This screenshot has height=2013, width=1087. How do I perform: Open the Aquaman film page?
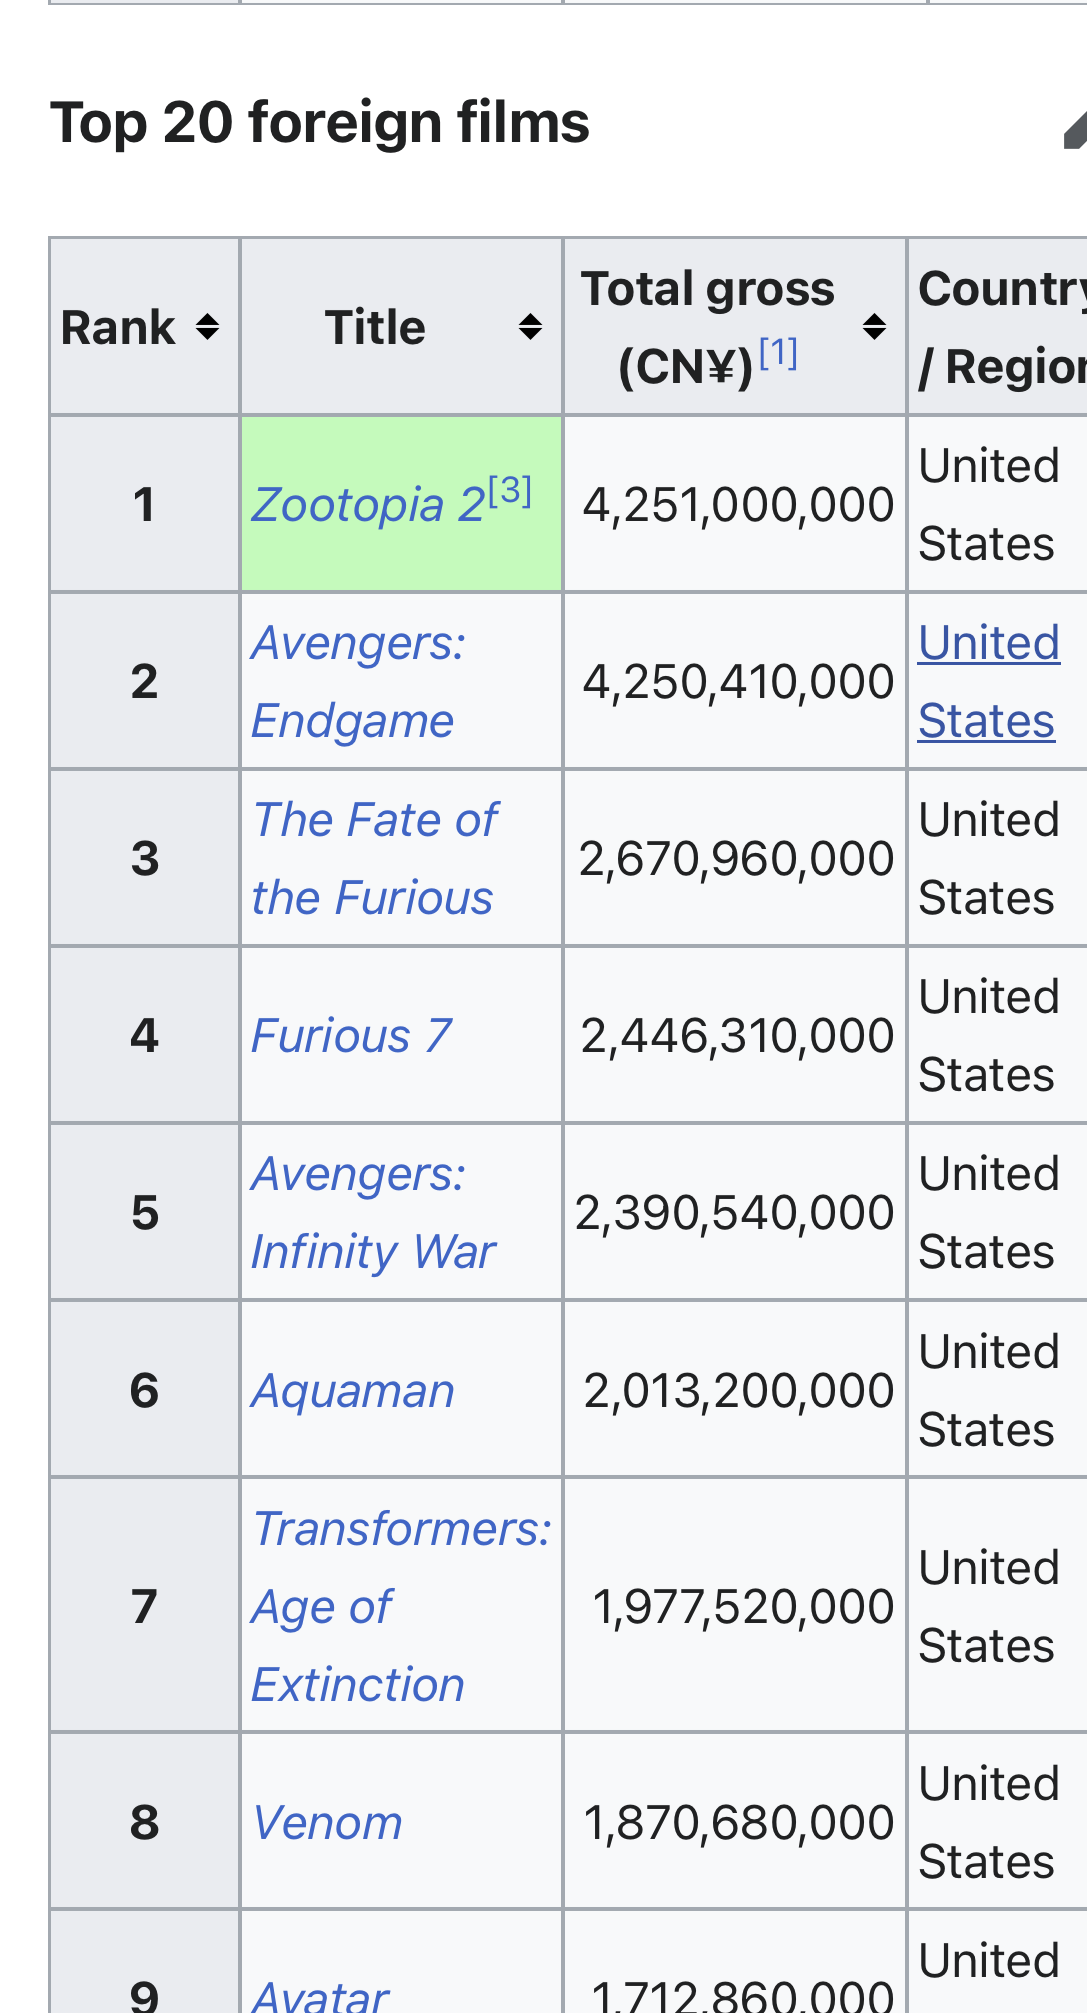point(353,1390)
